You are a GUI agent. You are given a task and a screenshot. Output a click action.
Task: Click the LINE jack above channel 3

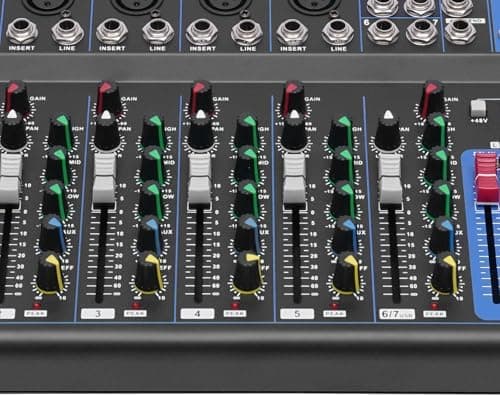[157, 32]
